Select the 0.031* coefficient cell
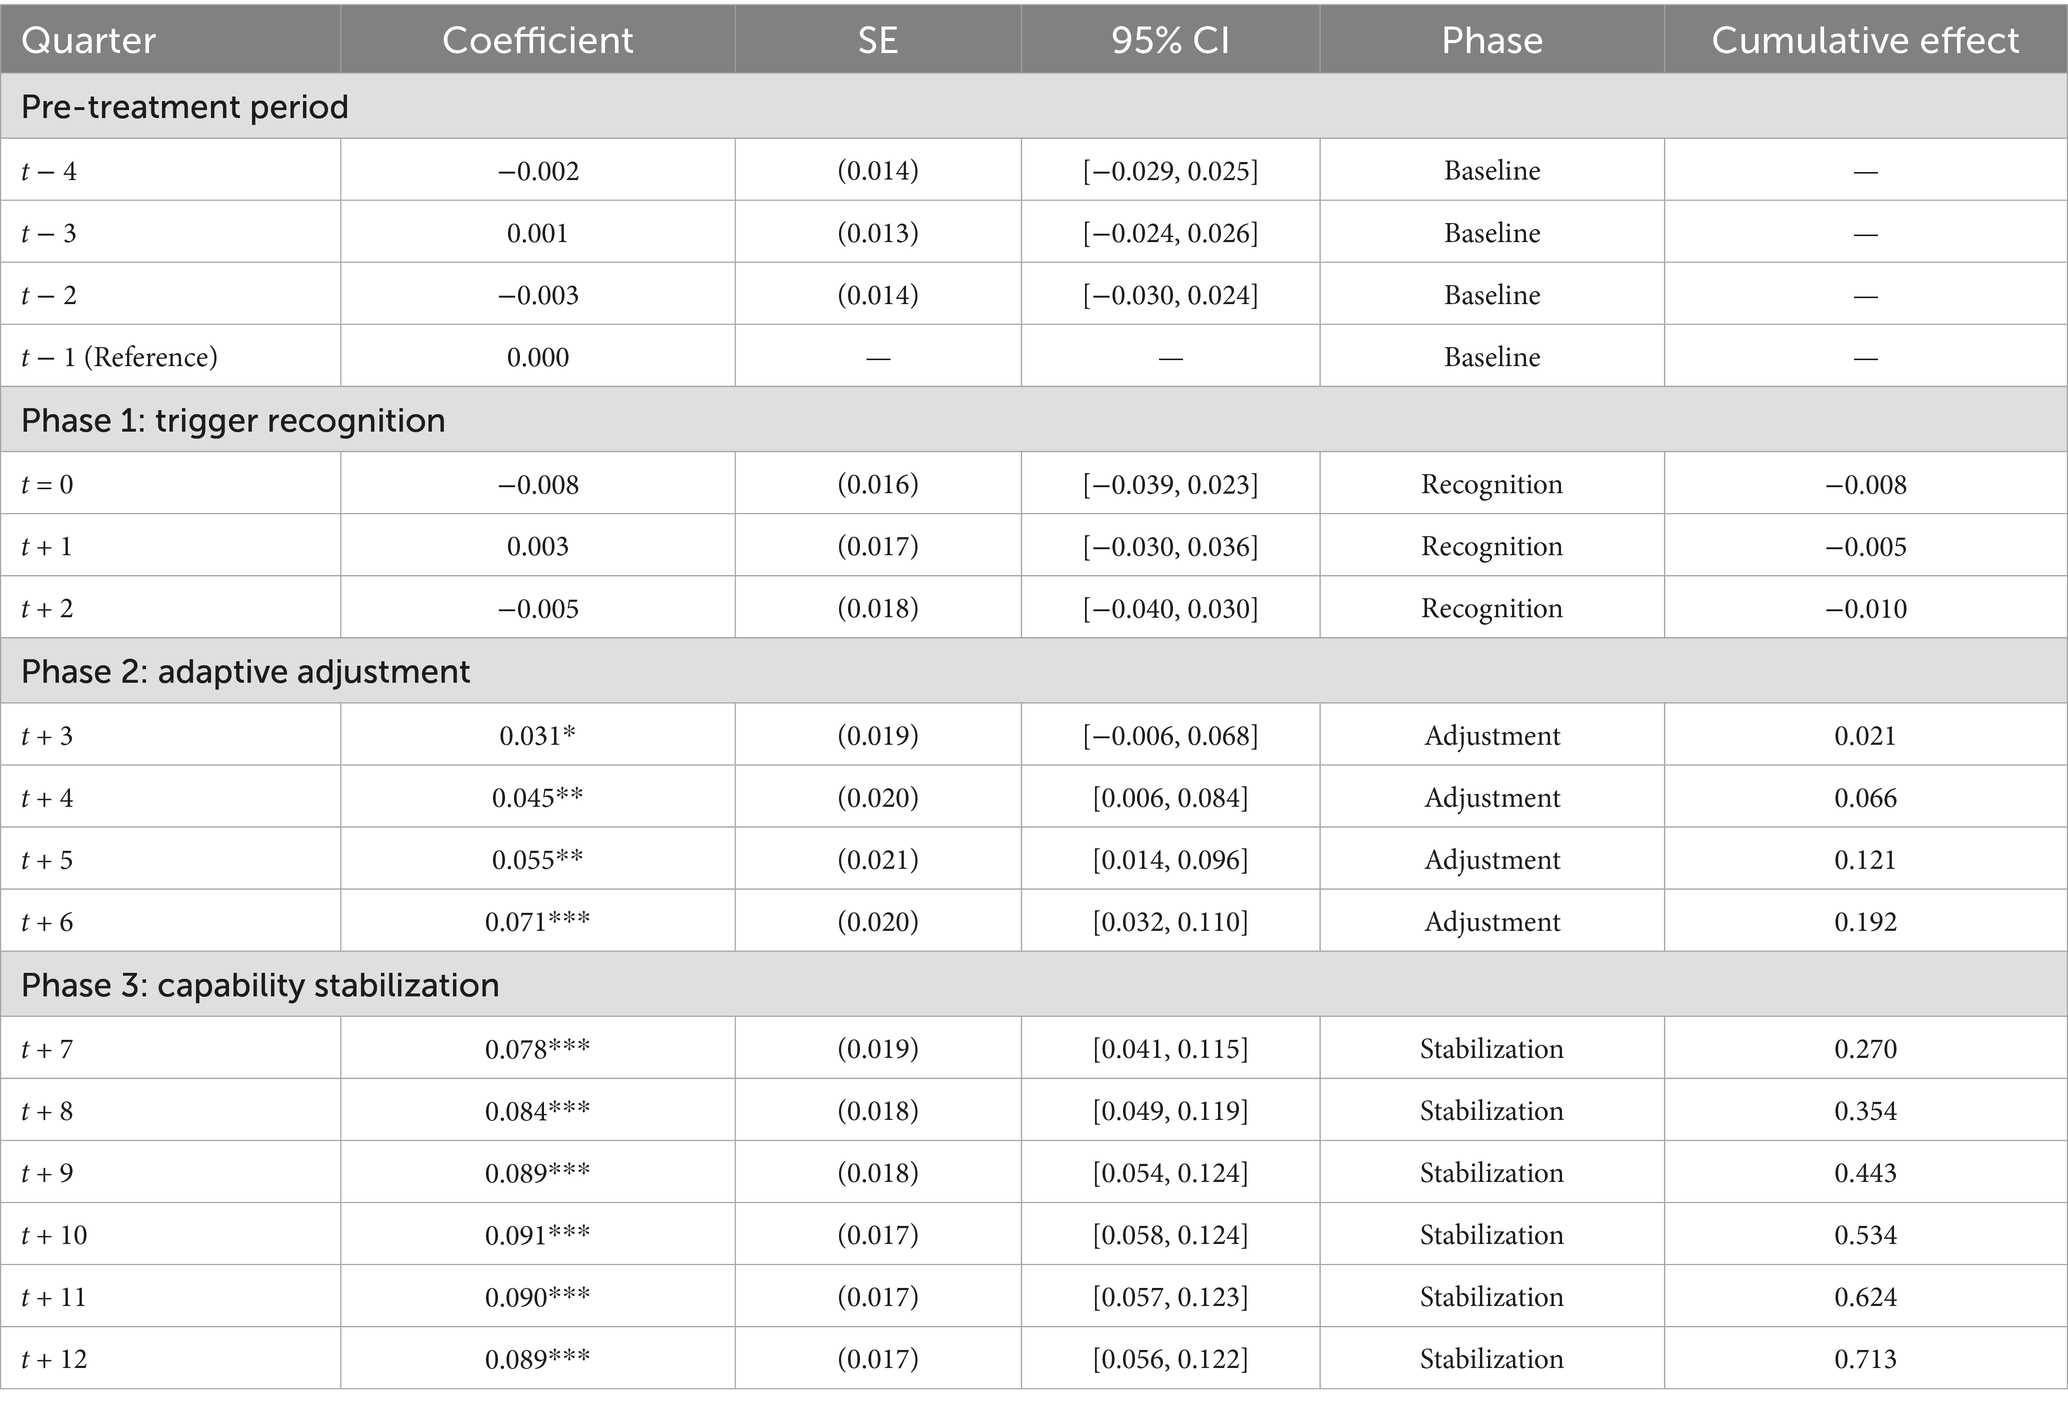Viewport: 2068px width, 1407px height. pos(537,736)
